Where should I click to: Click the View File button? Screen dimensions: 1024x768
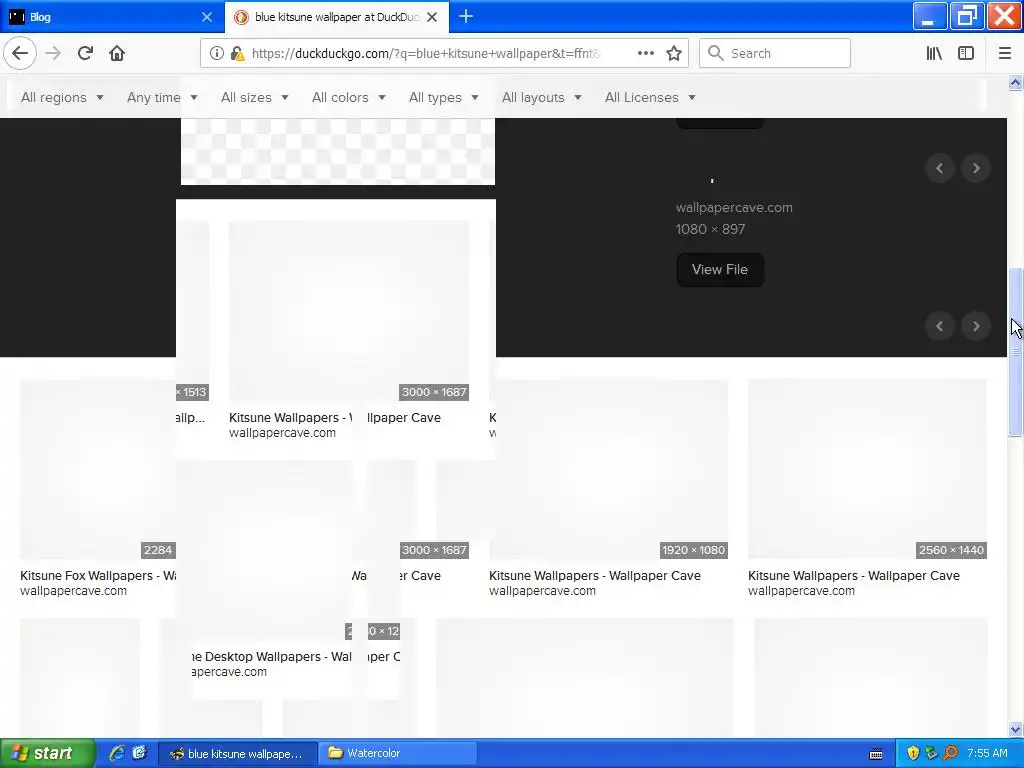pos(720,270)
